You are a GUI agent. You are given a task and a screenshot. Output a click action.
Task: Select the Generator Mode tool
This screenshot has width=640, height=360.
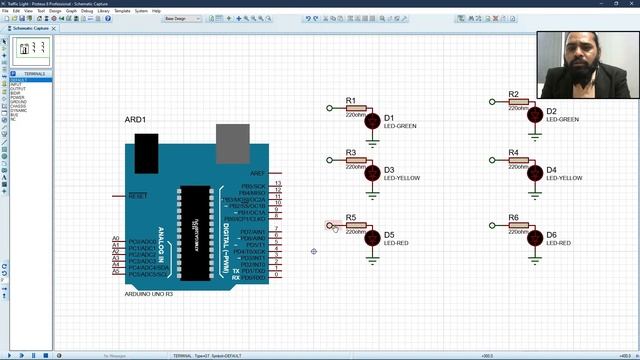(x=4, y=120)
